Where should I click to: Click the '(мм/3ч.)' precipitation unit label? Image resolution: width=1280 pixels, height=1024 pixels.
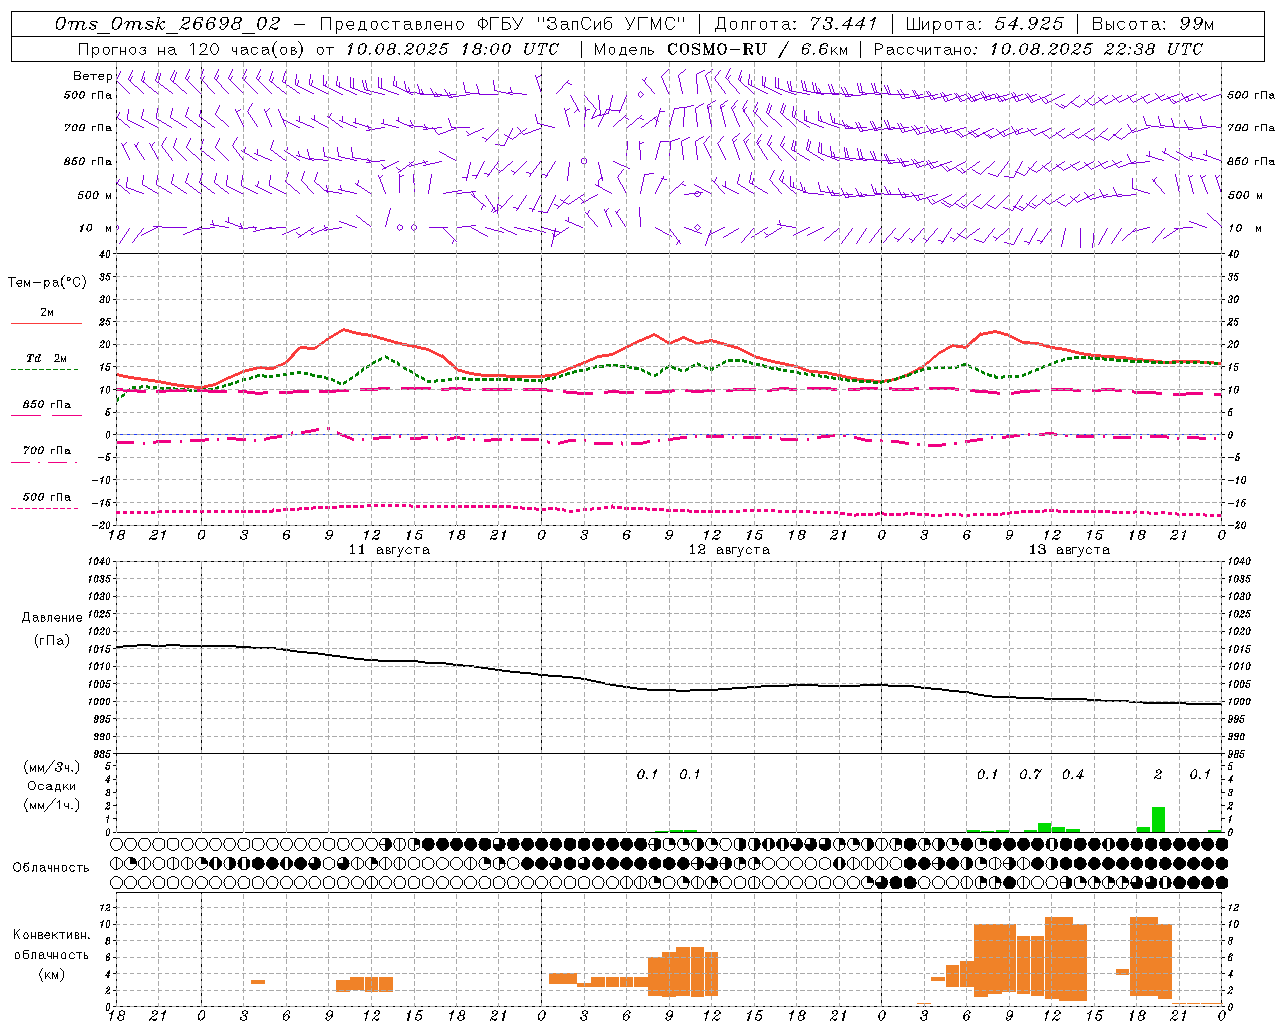(51, 767)
